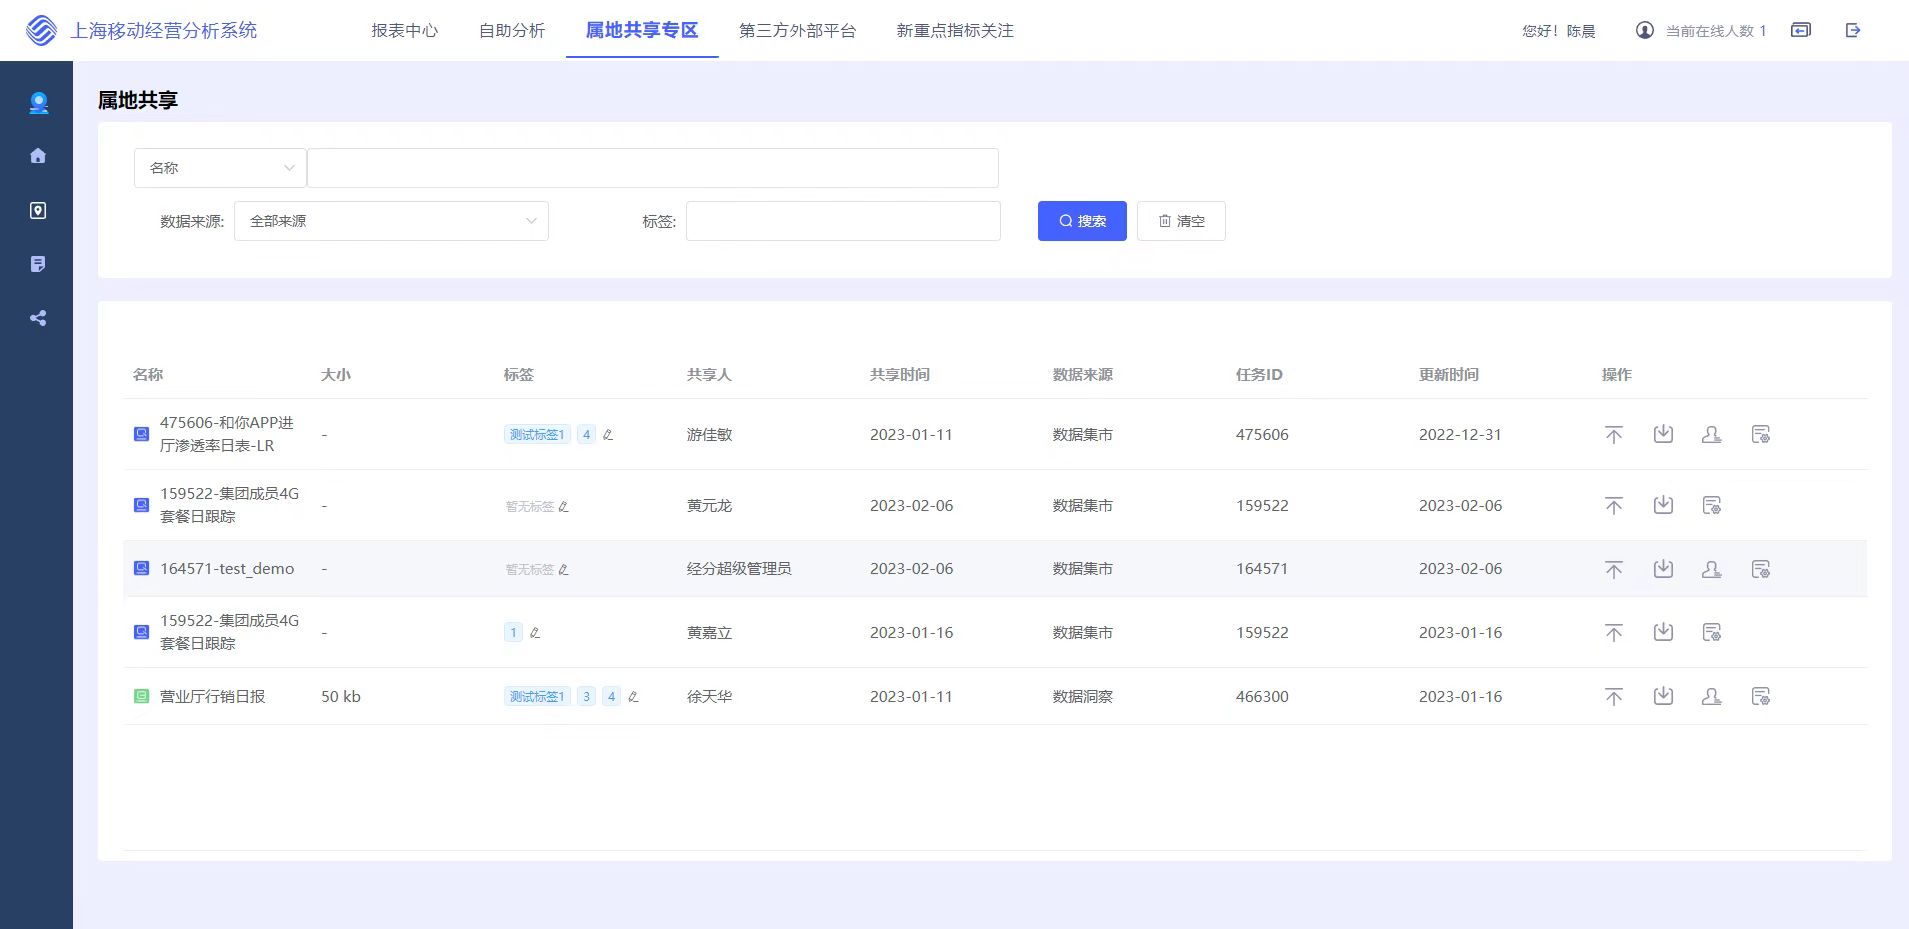1909x929 pixels.
Task: Pin 黄嘉立's 159522 row to top
Action: click(x=1614, y=632)
